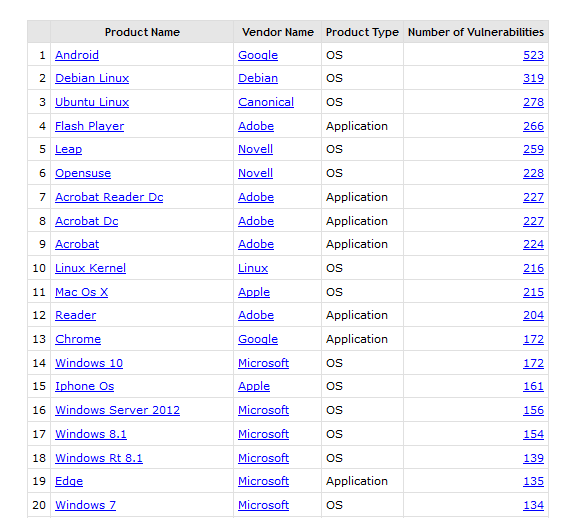Screen dimensions: 575x518
Task: Open the Acrobat product link in row 9
Action: 77,244
